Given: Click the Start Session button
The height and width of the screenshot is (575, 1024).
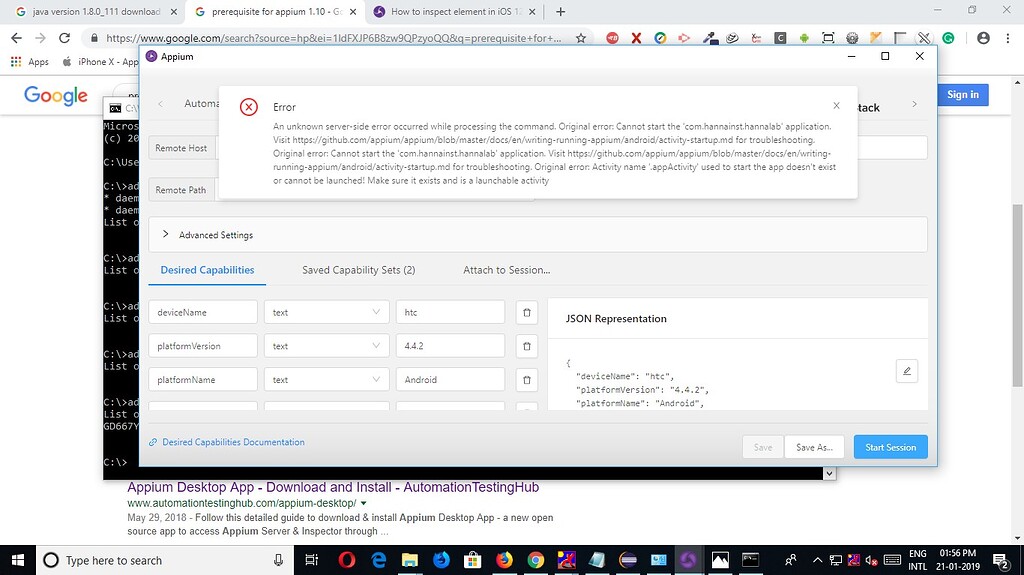Looking at the screenshot, I should pos(890,447).
